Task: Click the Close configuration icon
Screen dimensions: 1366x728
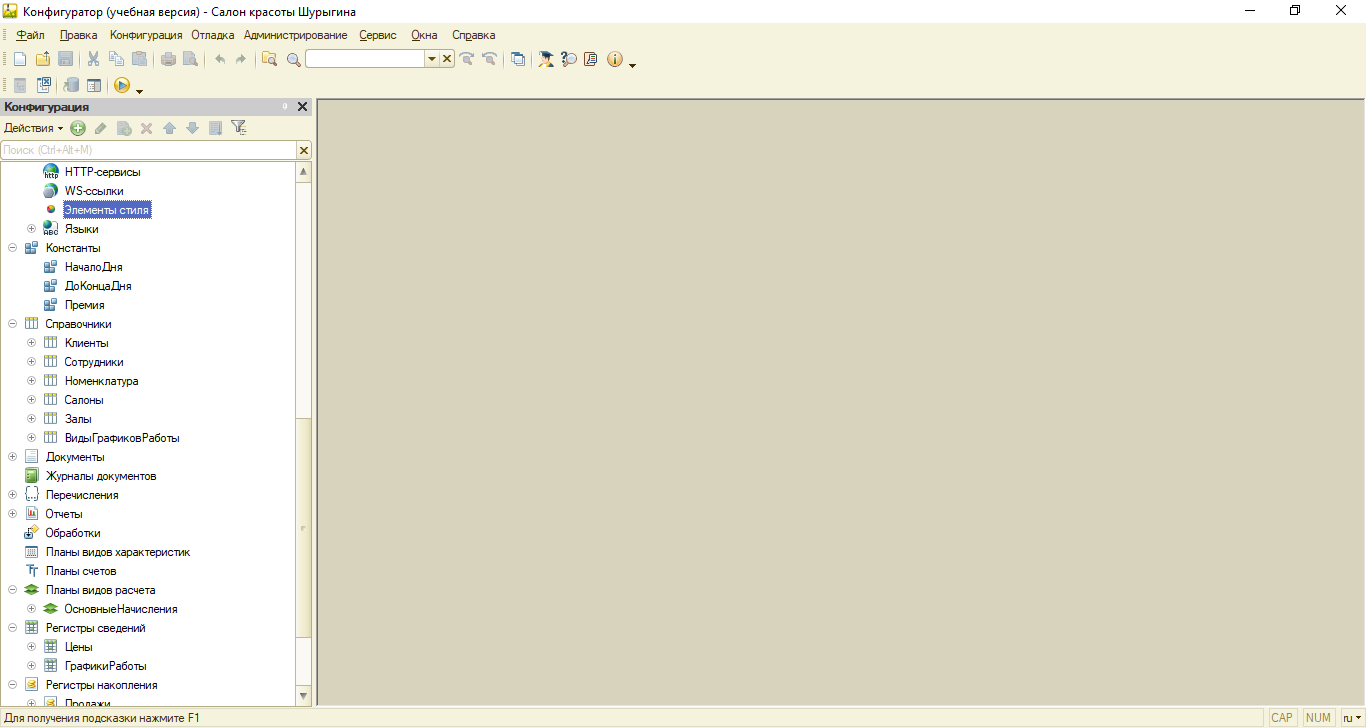Action: point(44,85)
